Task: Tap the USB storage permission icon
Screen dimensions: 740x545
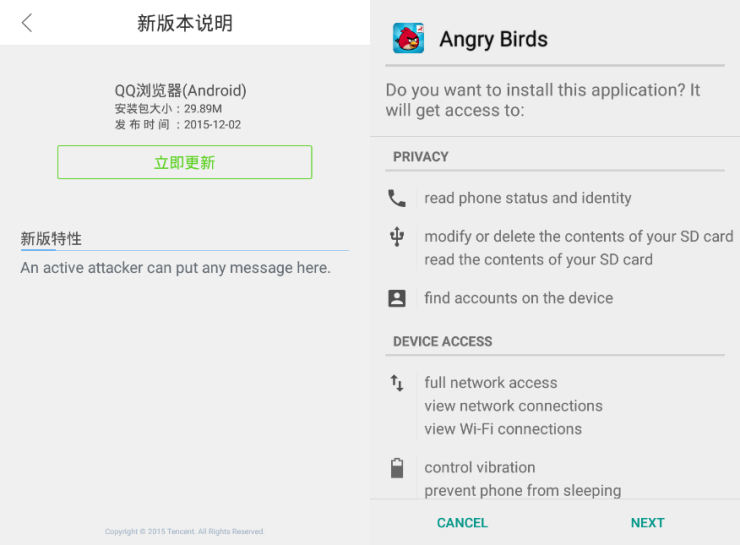Action: pyautogui.click(x=397, y=236)
